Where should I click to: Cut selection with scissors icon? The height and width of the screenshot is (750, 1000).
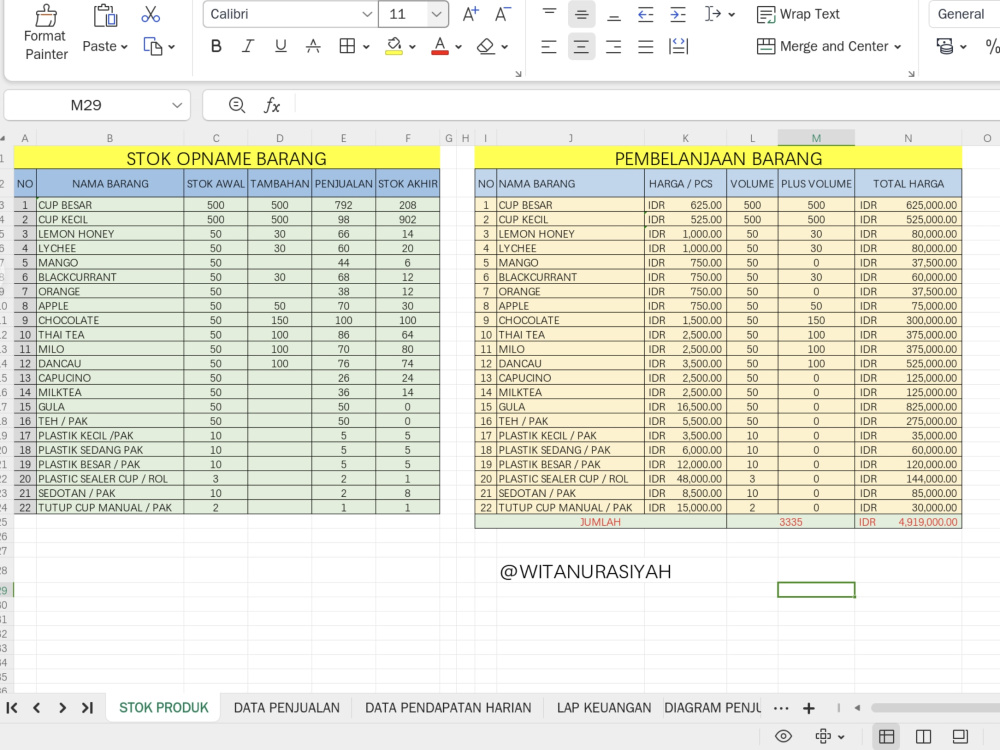point(151,14)
